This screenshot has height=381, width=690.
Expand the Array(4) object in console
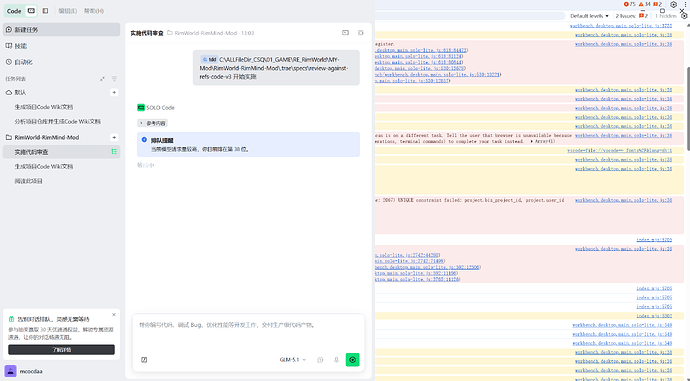tap(543, 142)
